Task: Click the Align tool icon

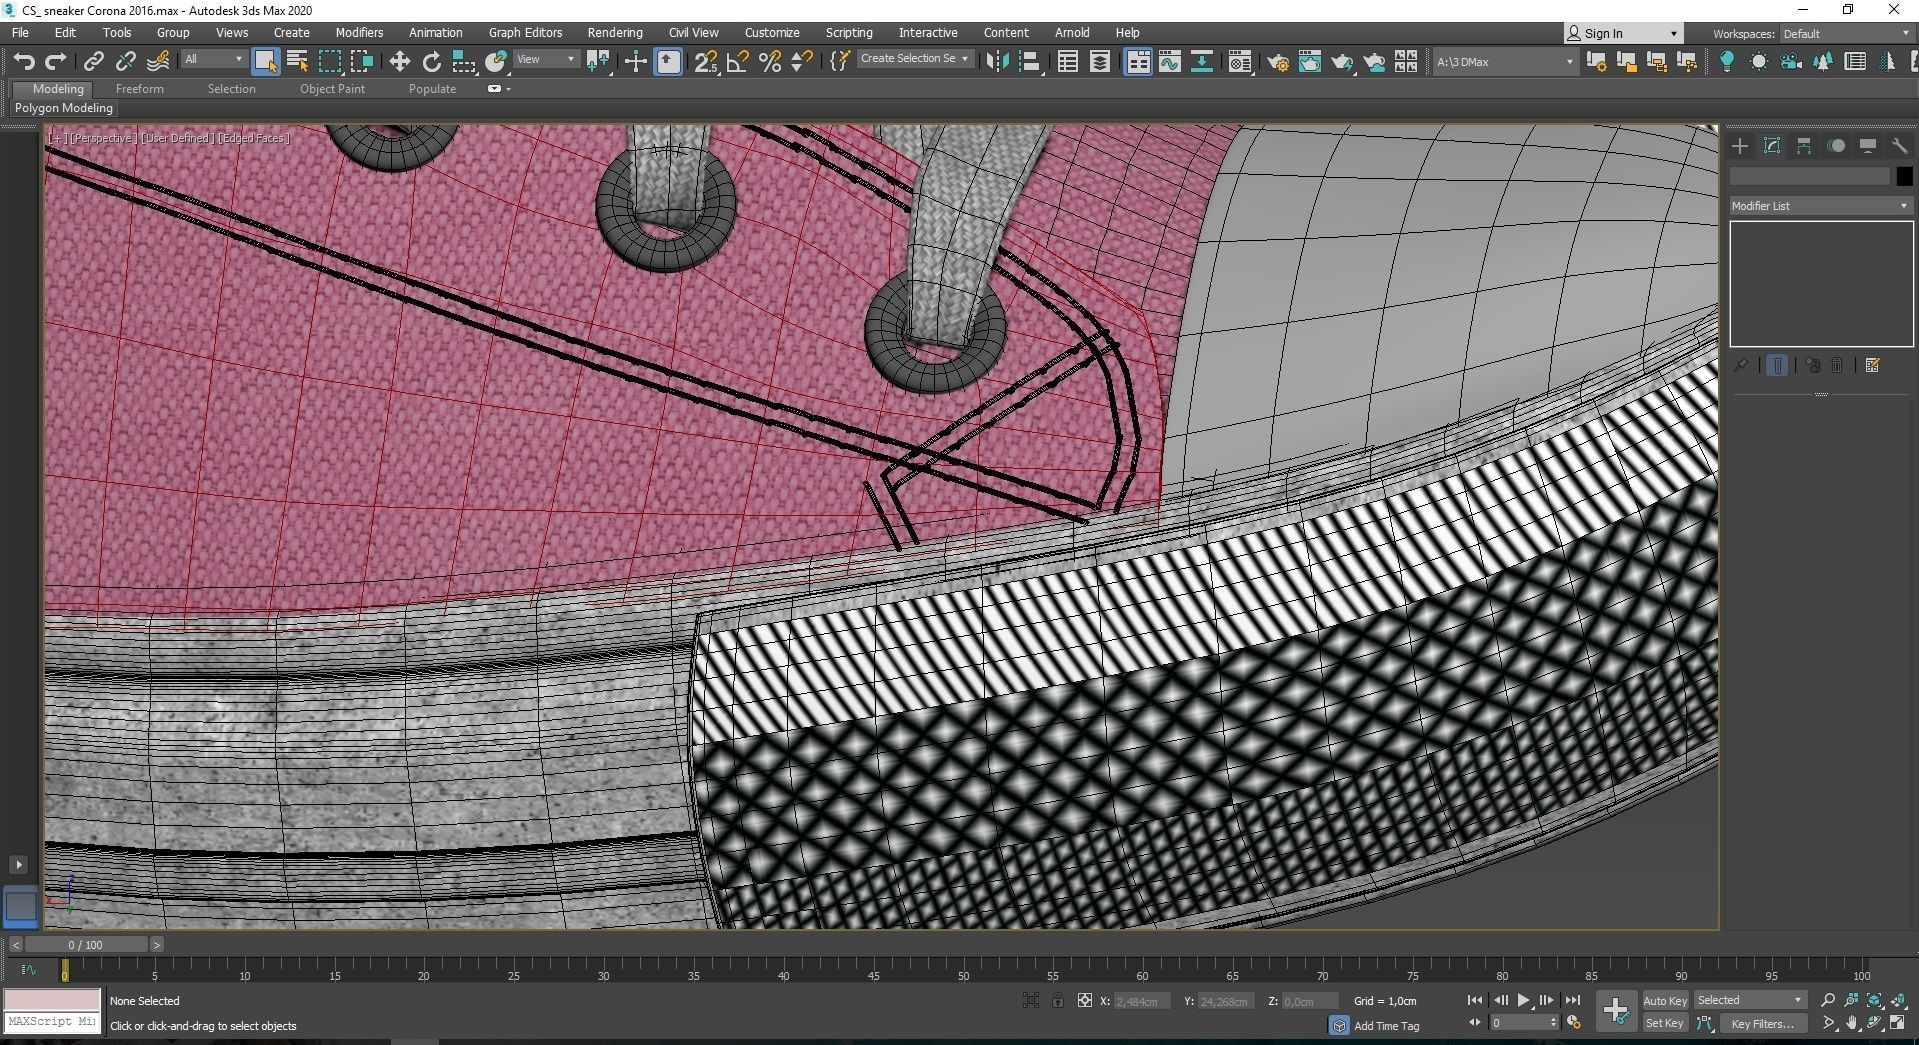Action: [1029, 62]
